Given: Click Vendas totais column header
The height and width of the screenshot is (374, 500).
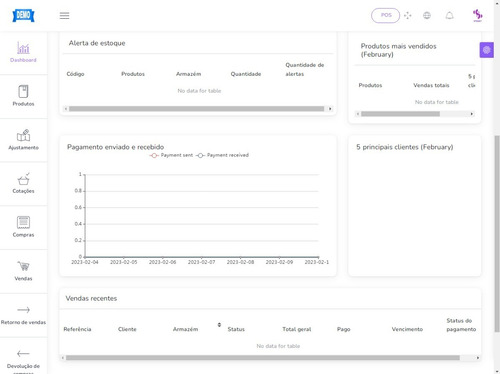Looking at the screenshot, I should (431, 85).
